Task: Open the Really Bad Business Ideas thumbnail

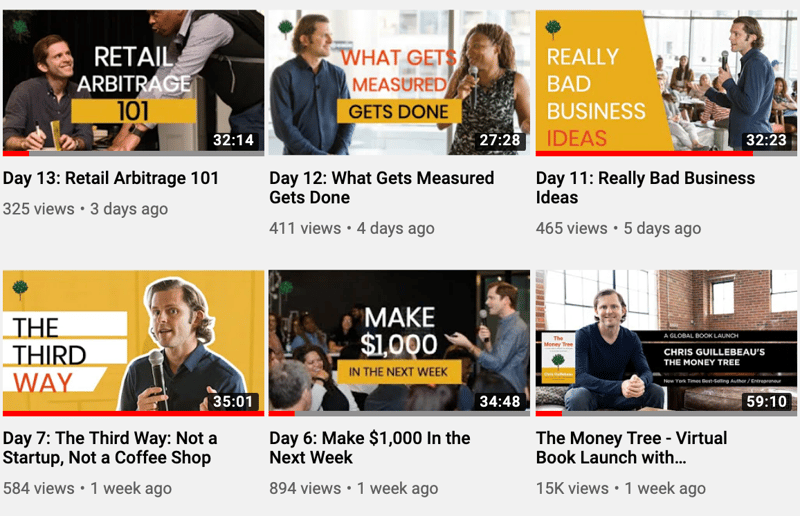Action: click(666, 82)
